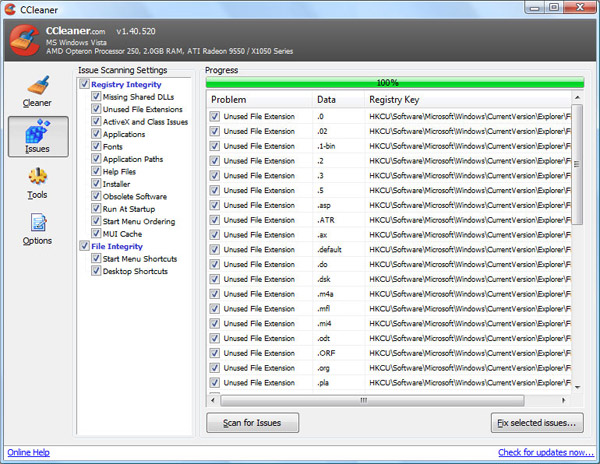The height and width of the screenshot is (464, 600).
Task: Uncheck the .m4a extension issue
Action: pos(215,294)
